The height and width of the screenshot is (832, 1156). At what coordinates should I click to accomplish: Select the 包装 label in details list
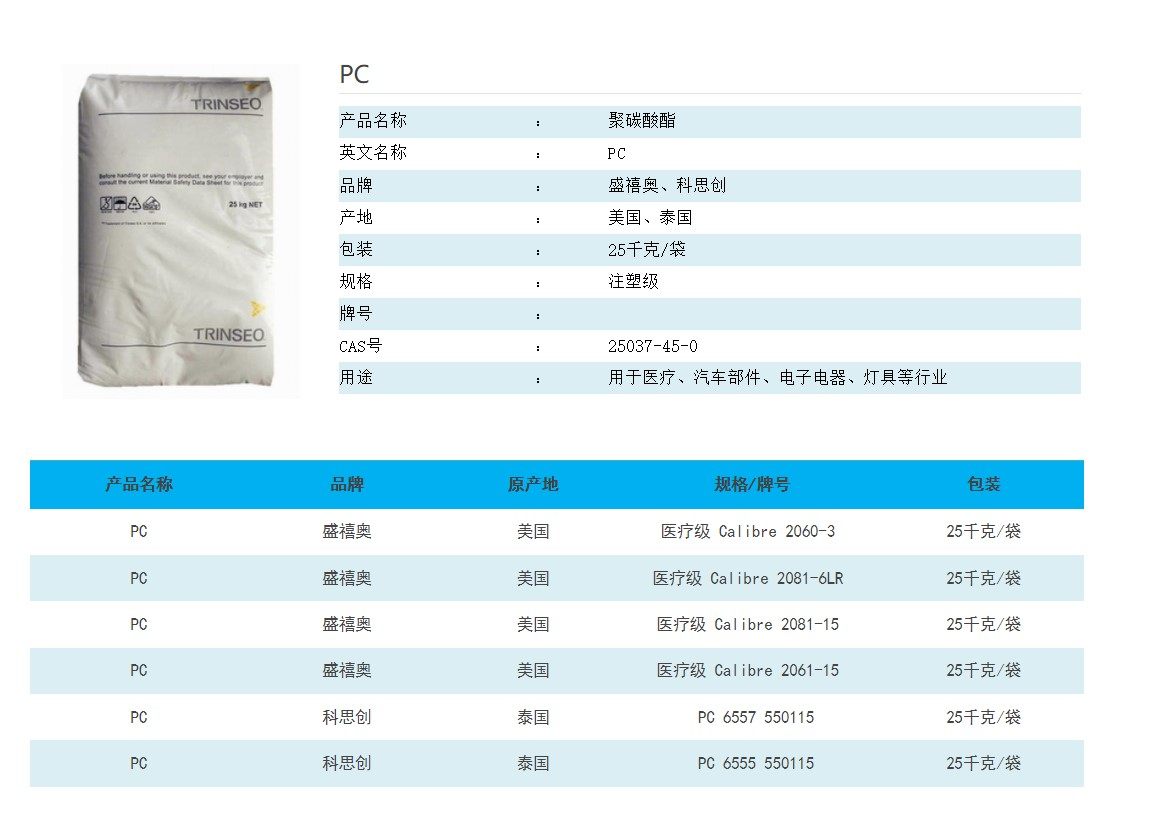tap(356, 249)
